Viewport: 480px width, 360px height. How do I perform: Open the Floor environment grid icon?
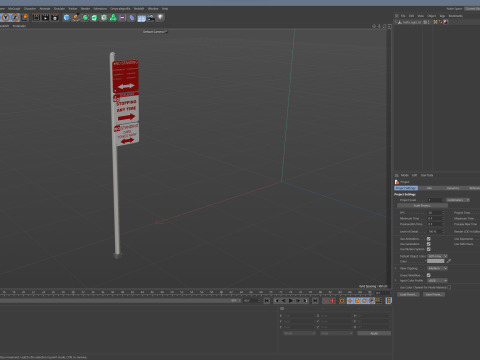pyautogui.click(x=142, y=18)
